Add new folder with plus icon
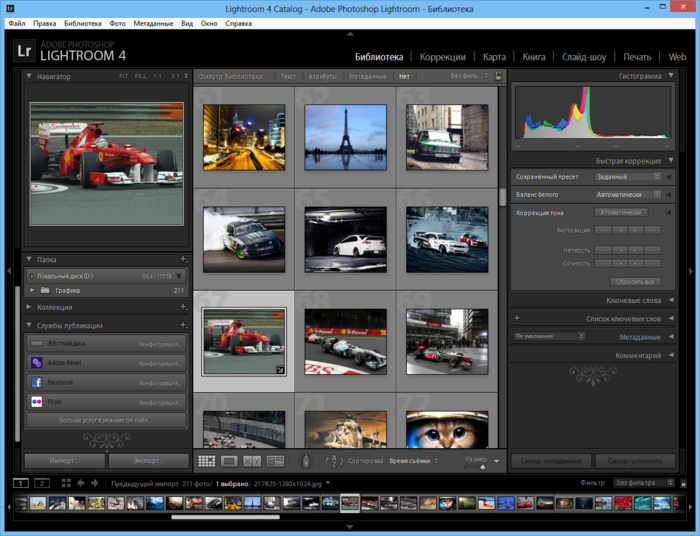Viewport: 700px width, 536px height. pos(182,259)
